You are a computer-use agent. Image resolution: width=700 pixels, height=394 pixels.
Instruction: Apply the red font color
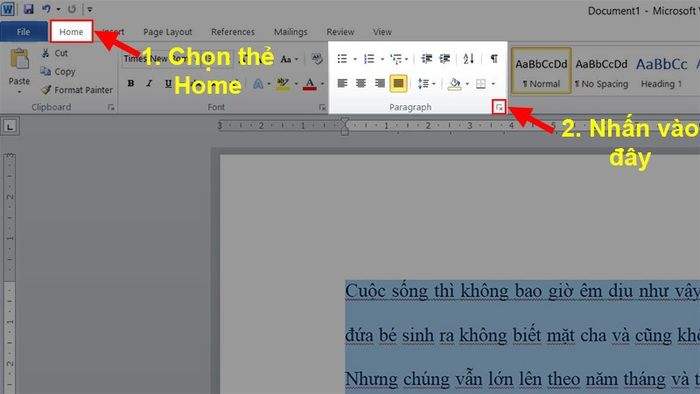click(x=310, y=83)
